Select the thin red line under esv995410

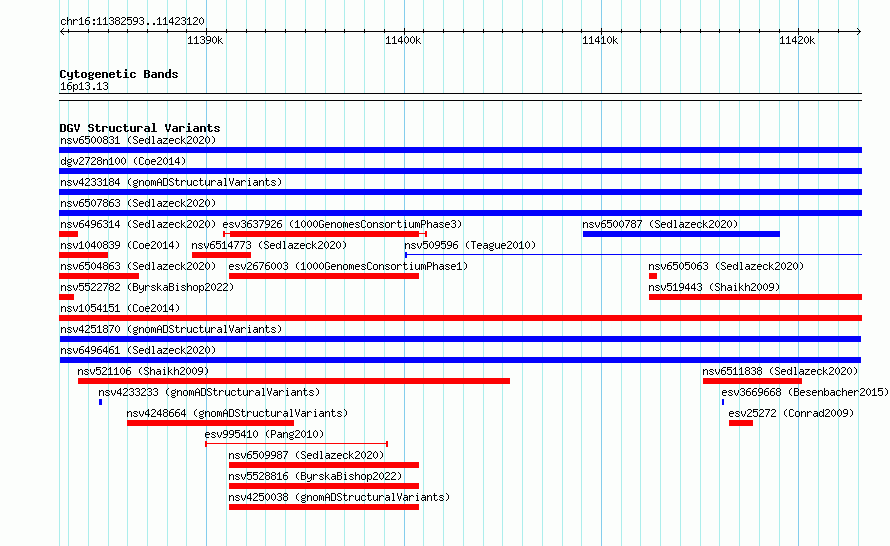(296, 444)
